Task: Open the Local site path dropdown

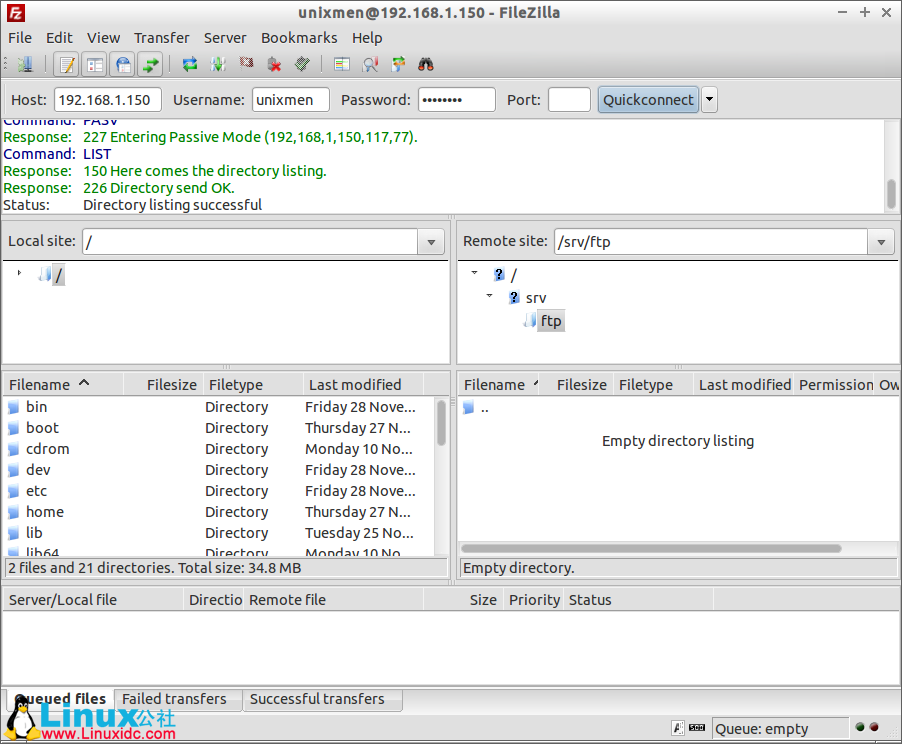Action: (431, 241)
